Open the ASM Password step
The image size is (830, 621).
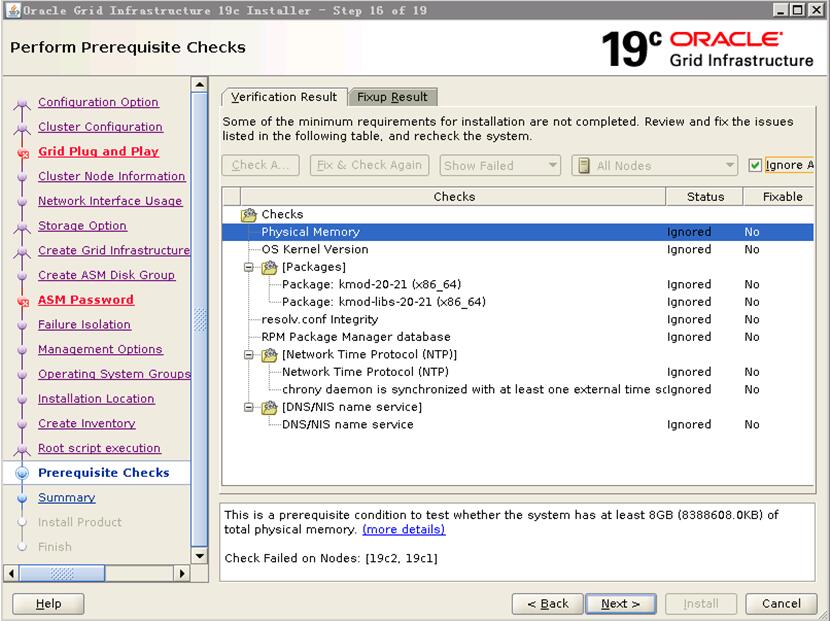tap(85, 300)
